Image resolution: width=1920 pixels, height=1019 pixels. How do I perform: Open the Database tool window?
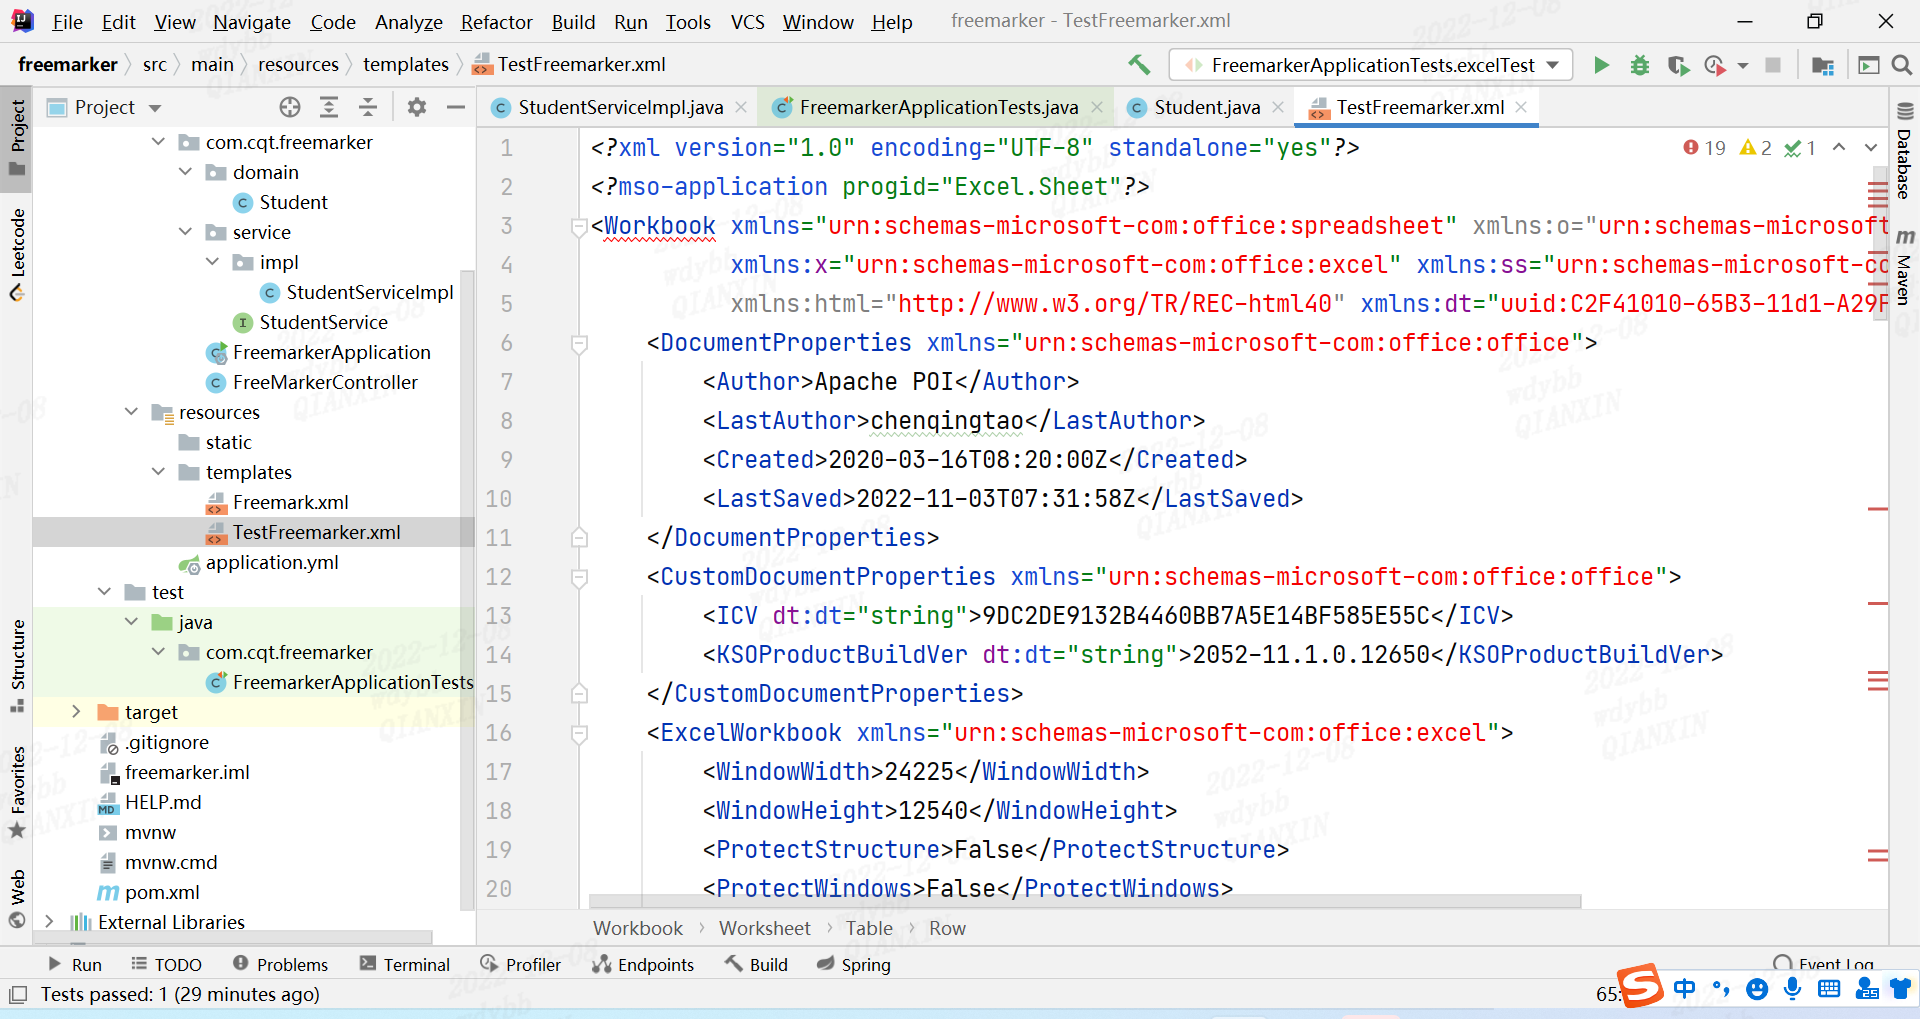[1904, 151]
